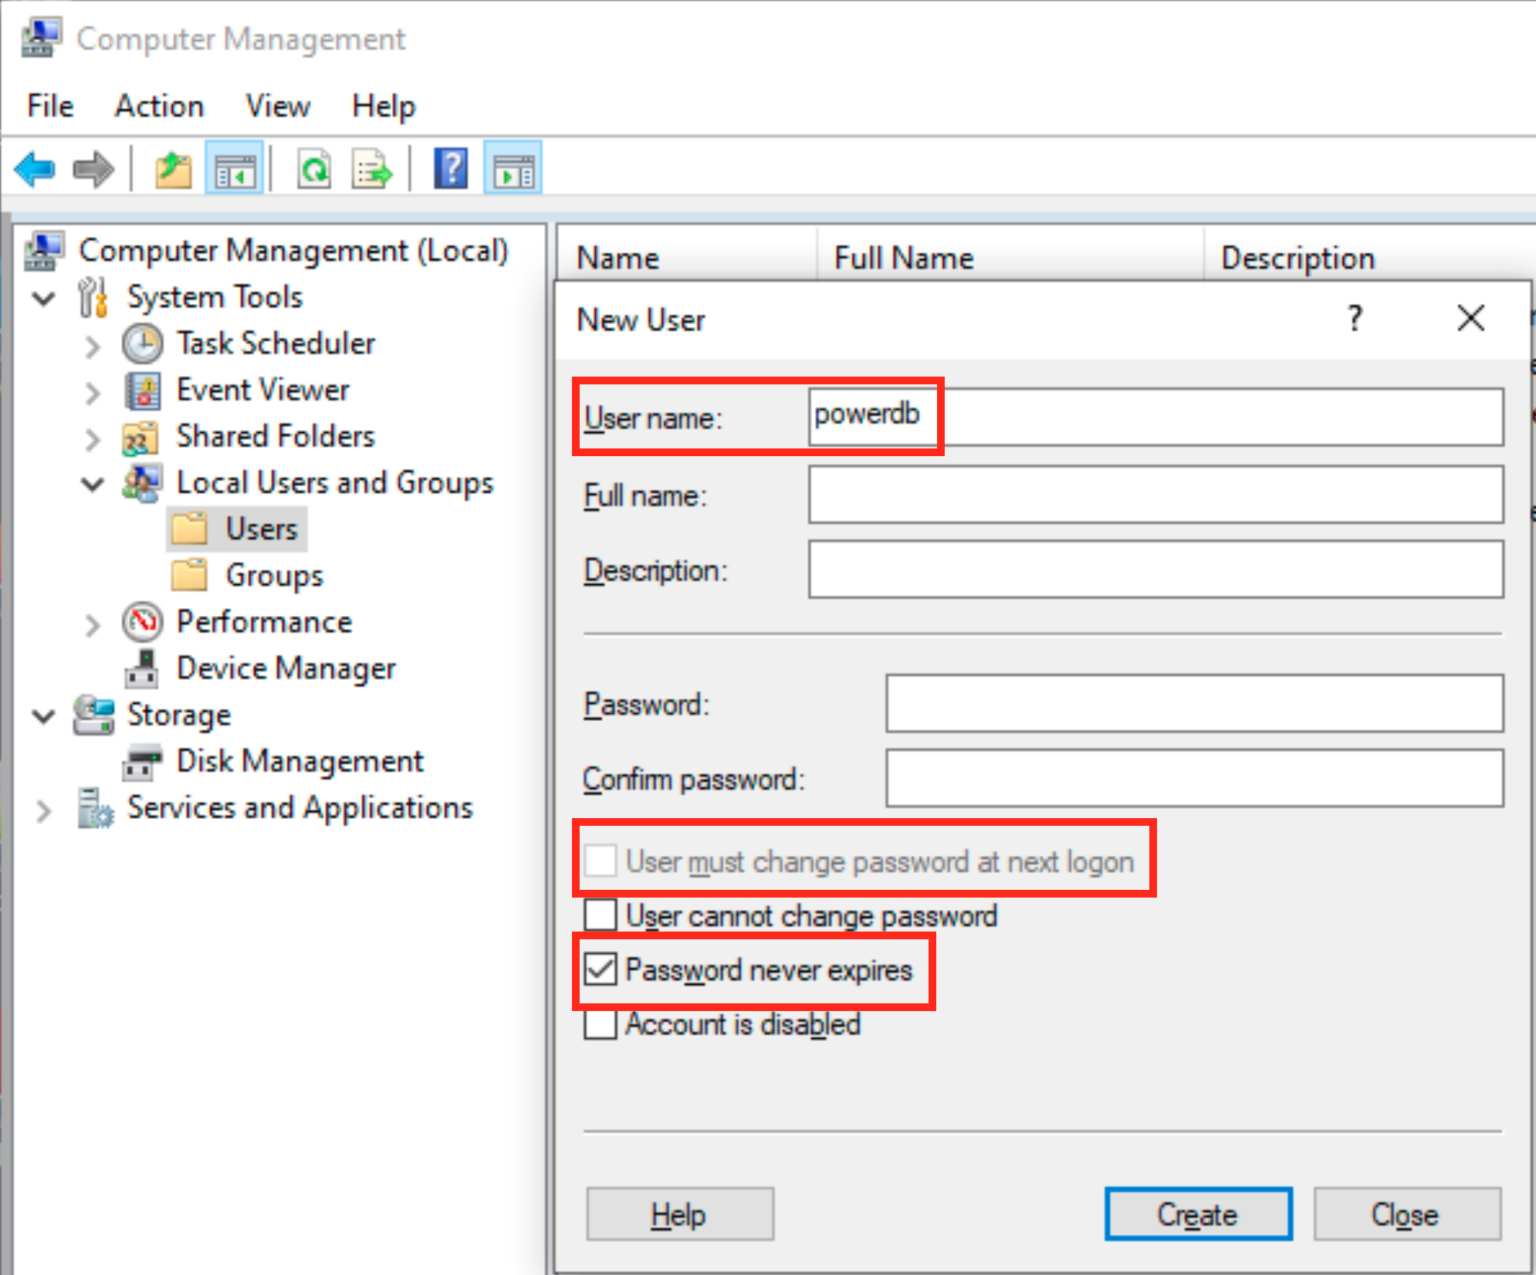Click the export list toolbar icon

point(372,169)
